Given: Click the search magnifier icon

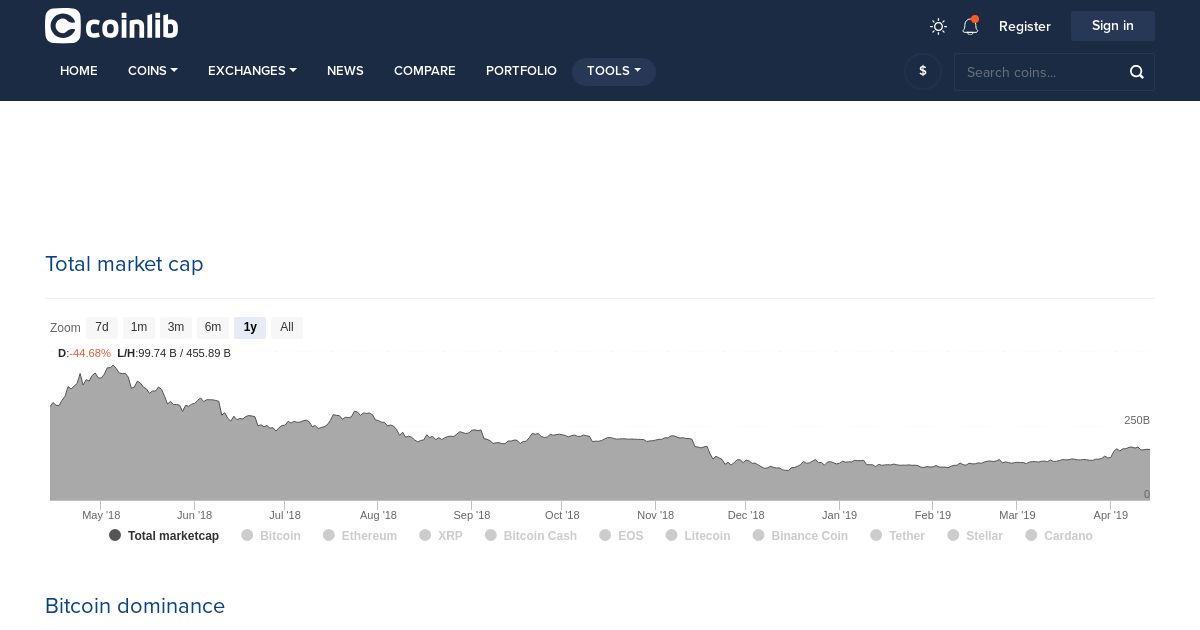Looking at the screenshot, I should (x=1137, y=72).
